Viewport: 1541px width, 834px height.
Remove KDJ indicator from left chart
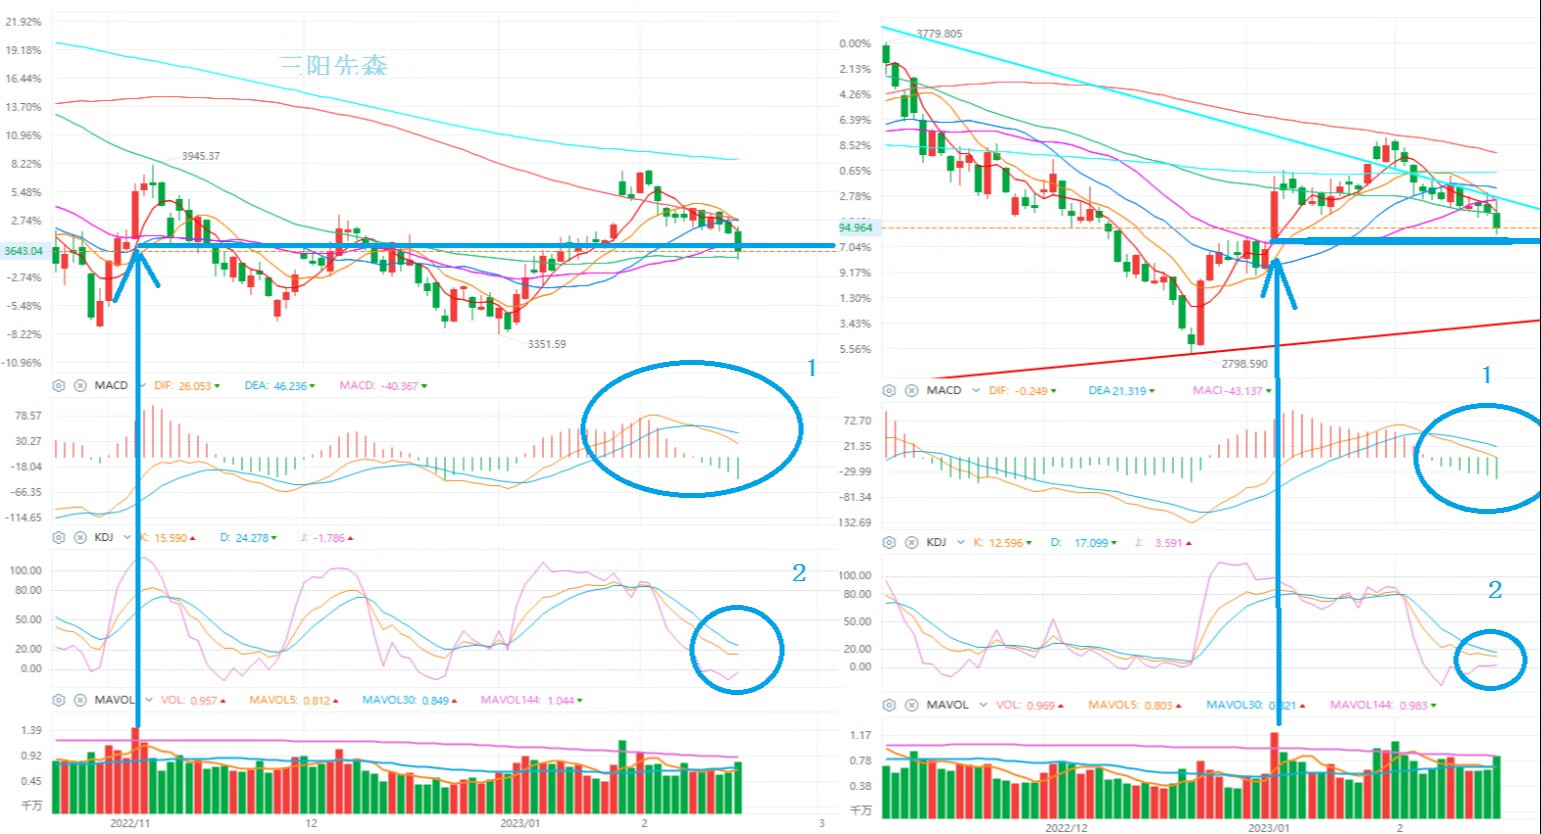click(x=79, y=537)
